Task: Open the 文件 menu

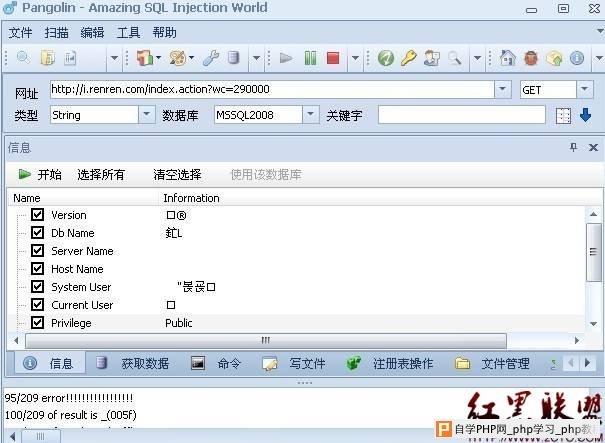Action: [20, 33]
